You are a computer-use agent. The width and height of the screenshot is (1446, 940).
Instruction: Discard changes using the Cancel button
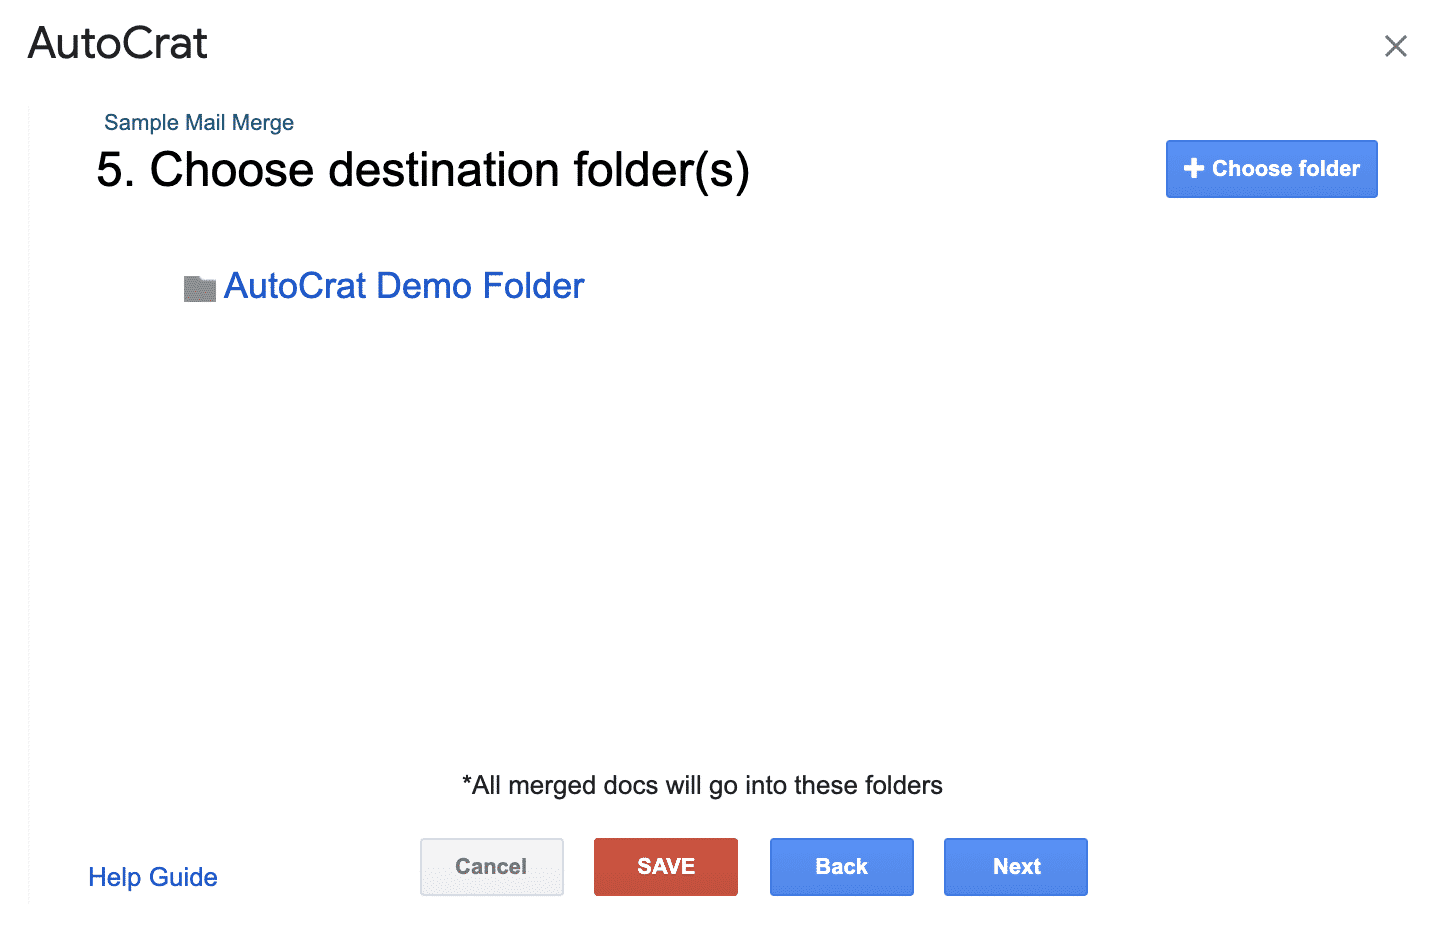click(x=491, y=866)
